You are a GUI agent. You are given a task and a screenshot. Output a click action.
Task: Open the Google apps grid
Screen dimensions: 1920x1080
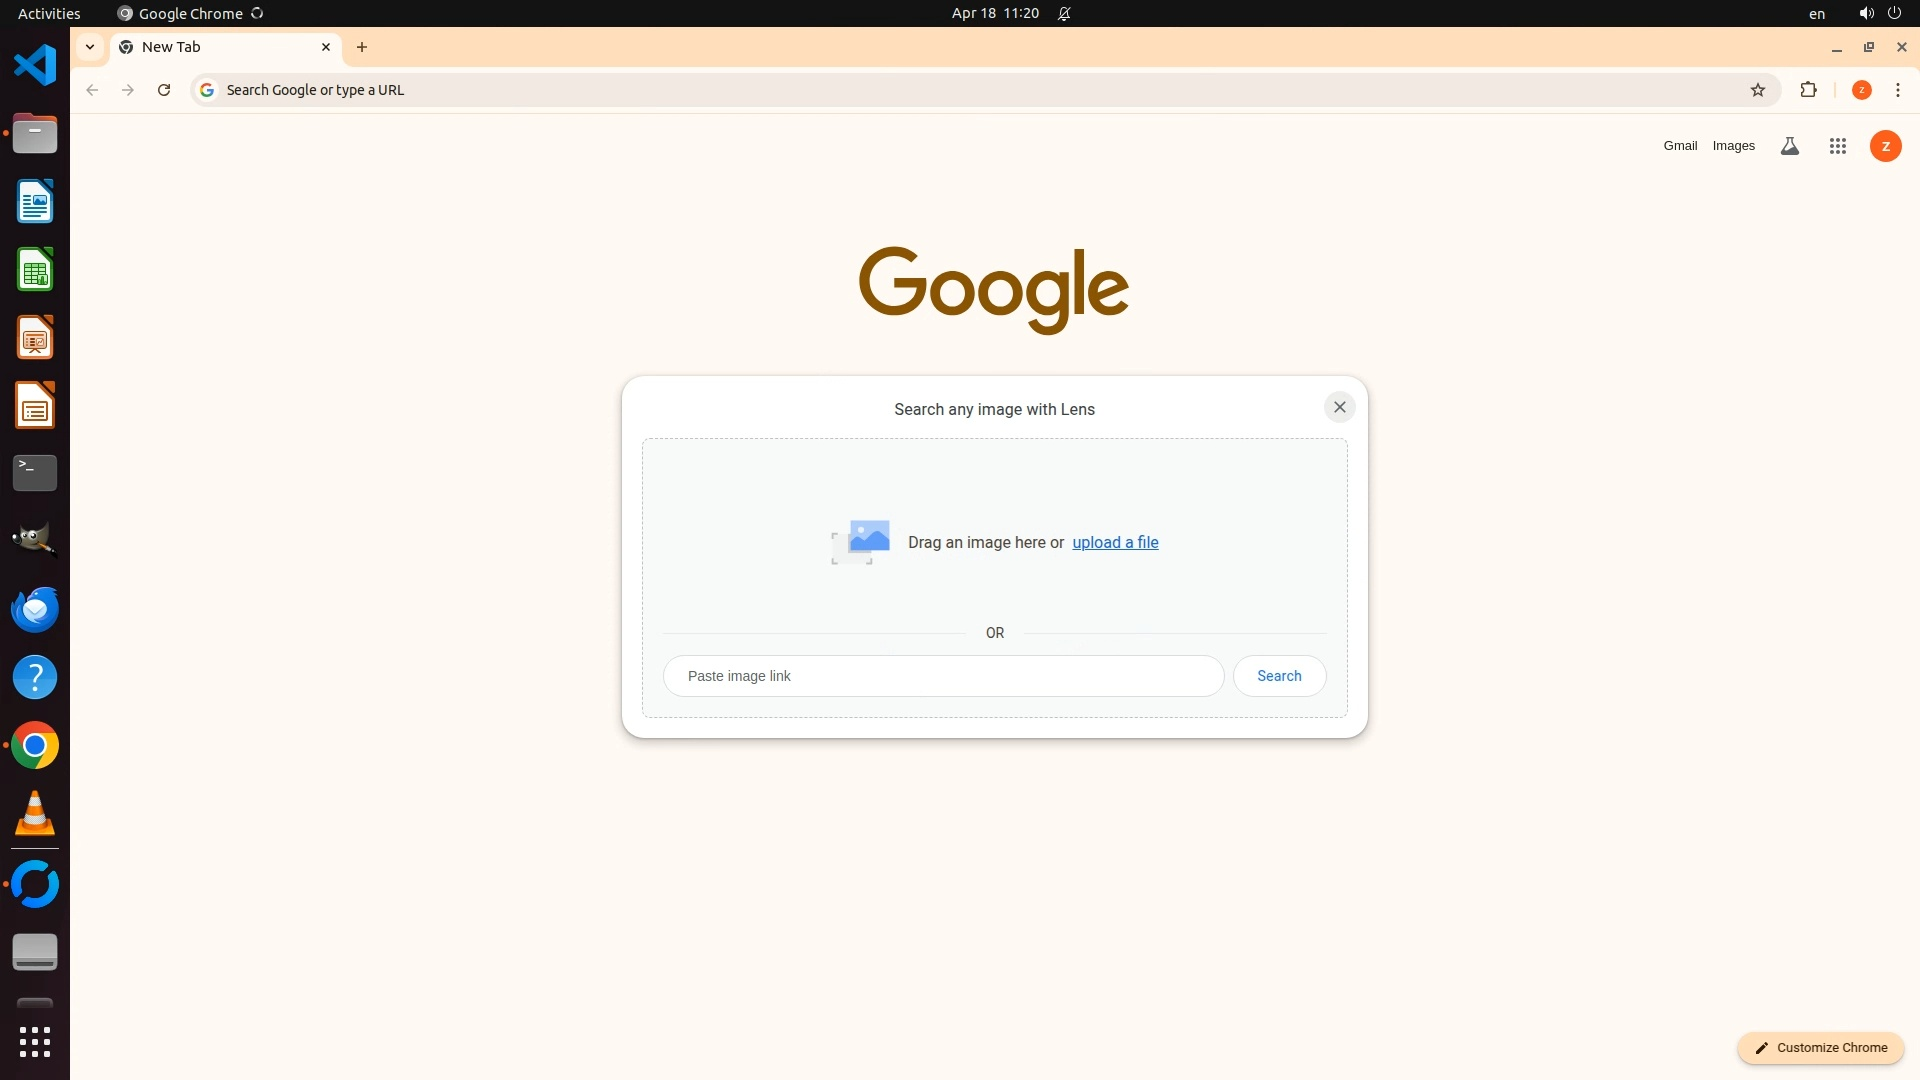click(1837, 146)
